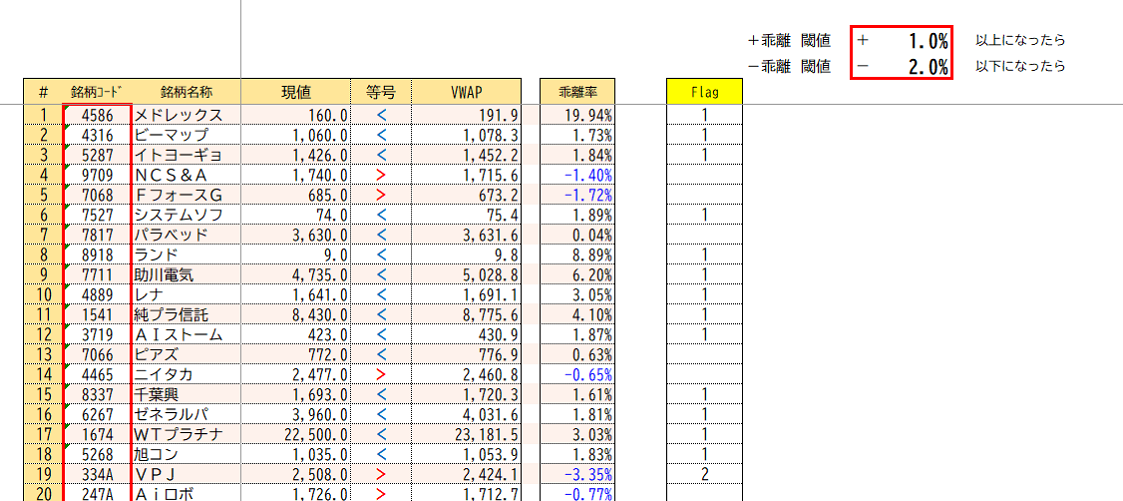1123x501 pixels.
Task: Select the Flag value 2 for VPJ
Action: pos(704,474)
